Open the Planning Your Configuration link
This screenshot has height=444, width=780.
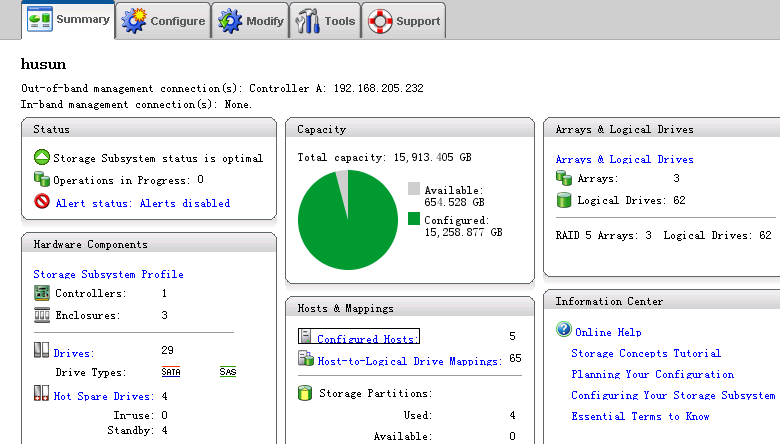click(x=653, y=374)
